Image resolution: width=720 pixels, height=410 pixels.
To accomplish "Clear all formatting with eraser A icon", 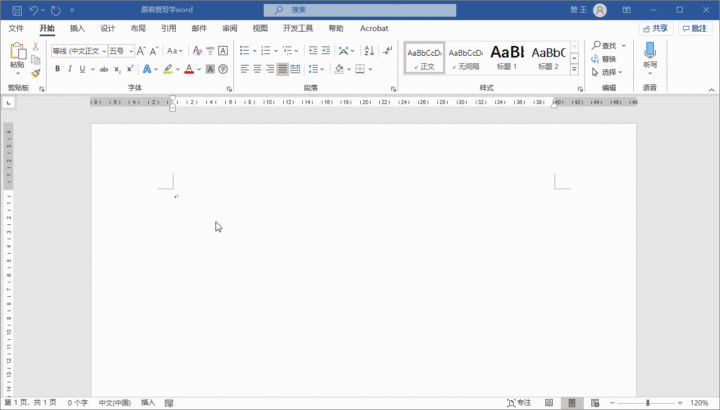I will [197, 51].
